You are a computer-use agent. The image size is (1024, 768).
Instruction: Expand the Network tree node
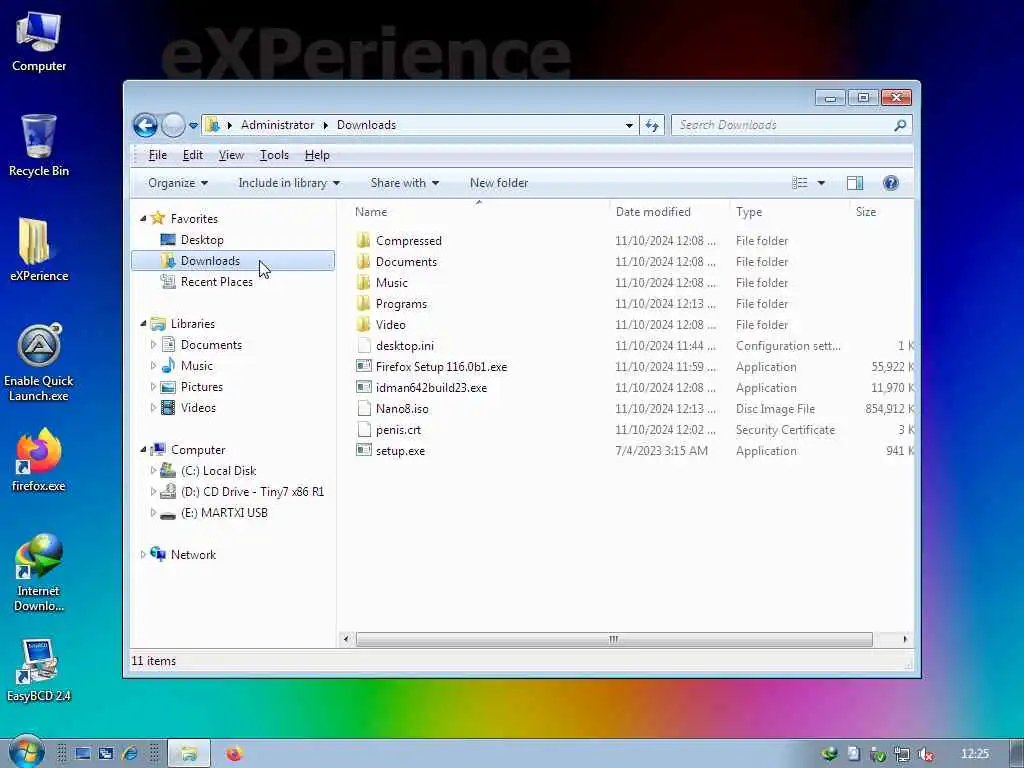143,554
